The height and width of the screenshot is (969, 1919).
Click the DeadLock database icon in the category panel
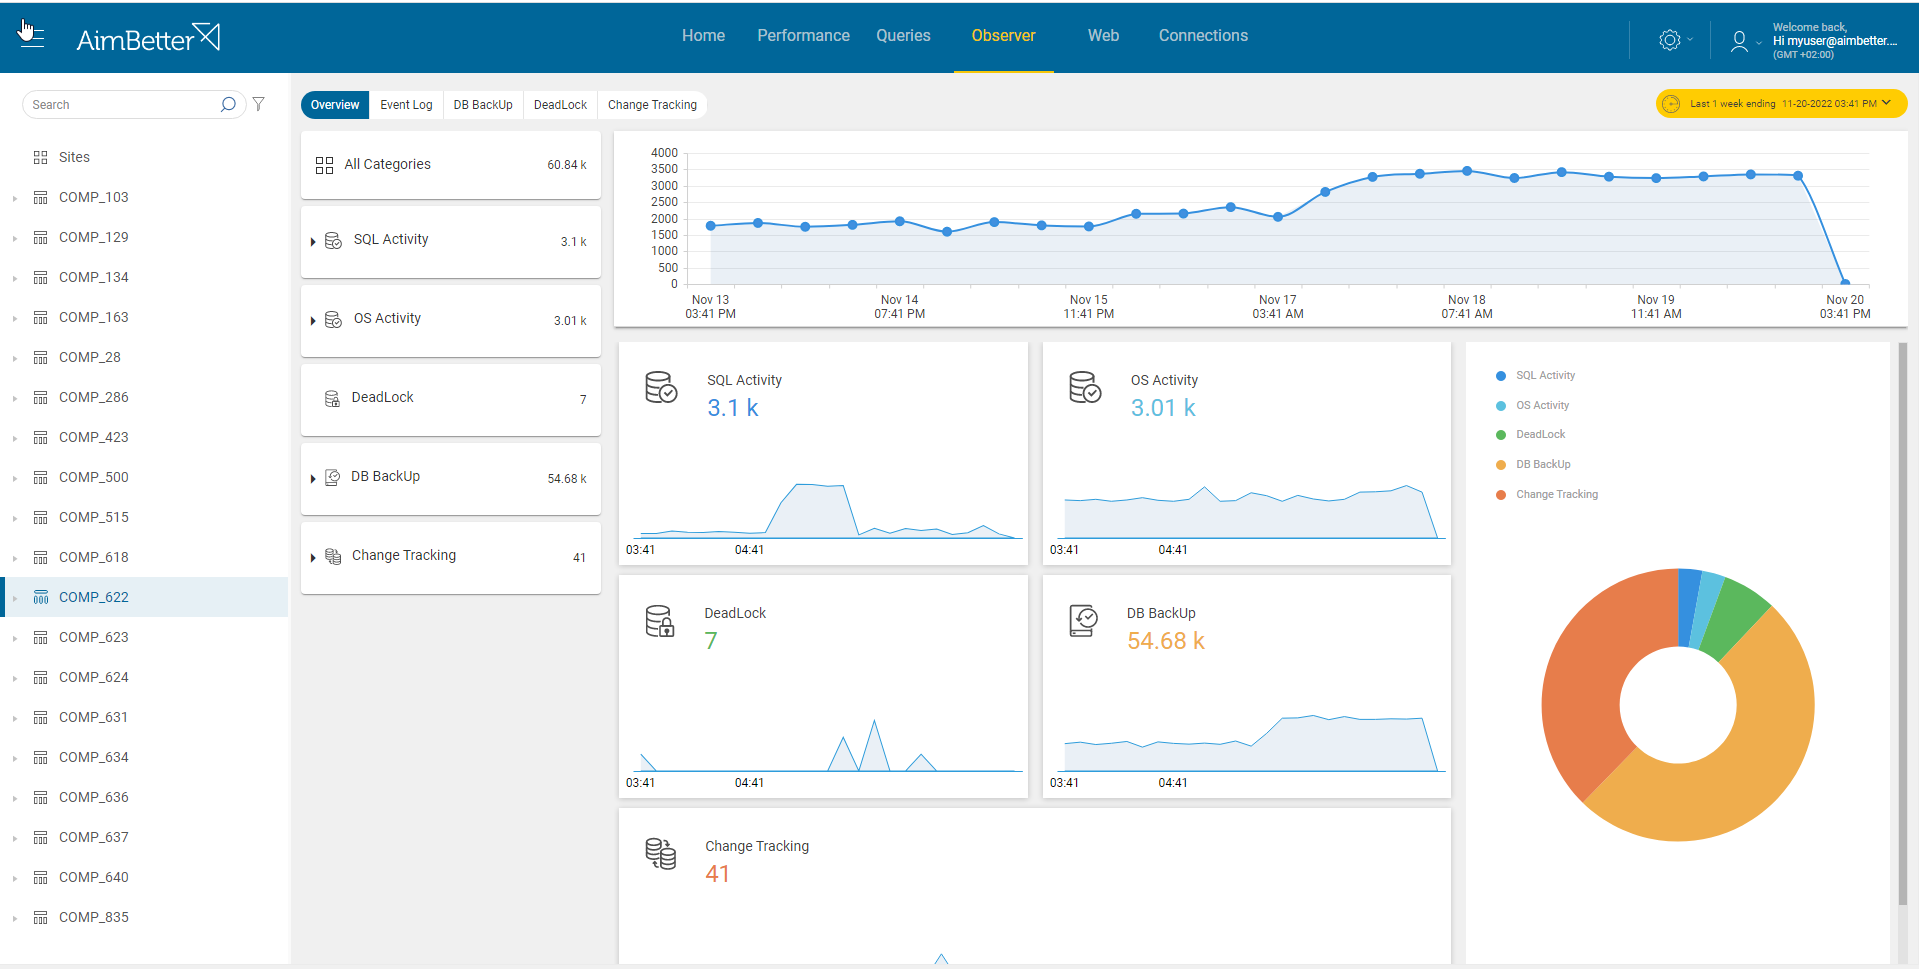pos(331,398)
